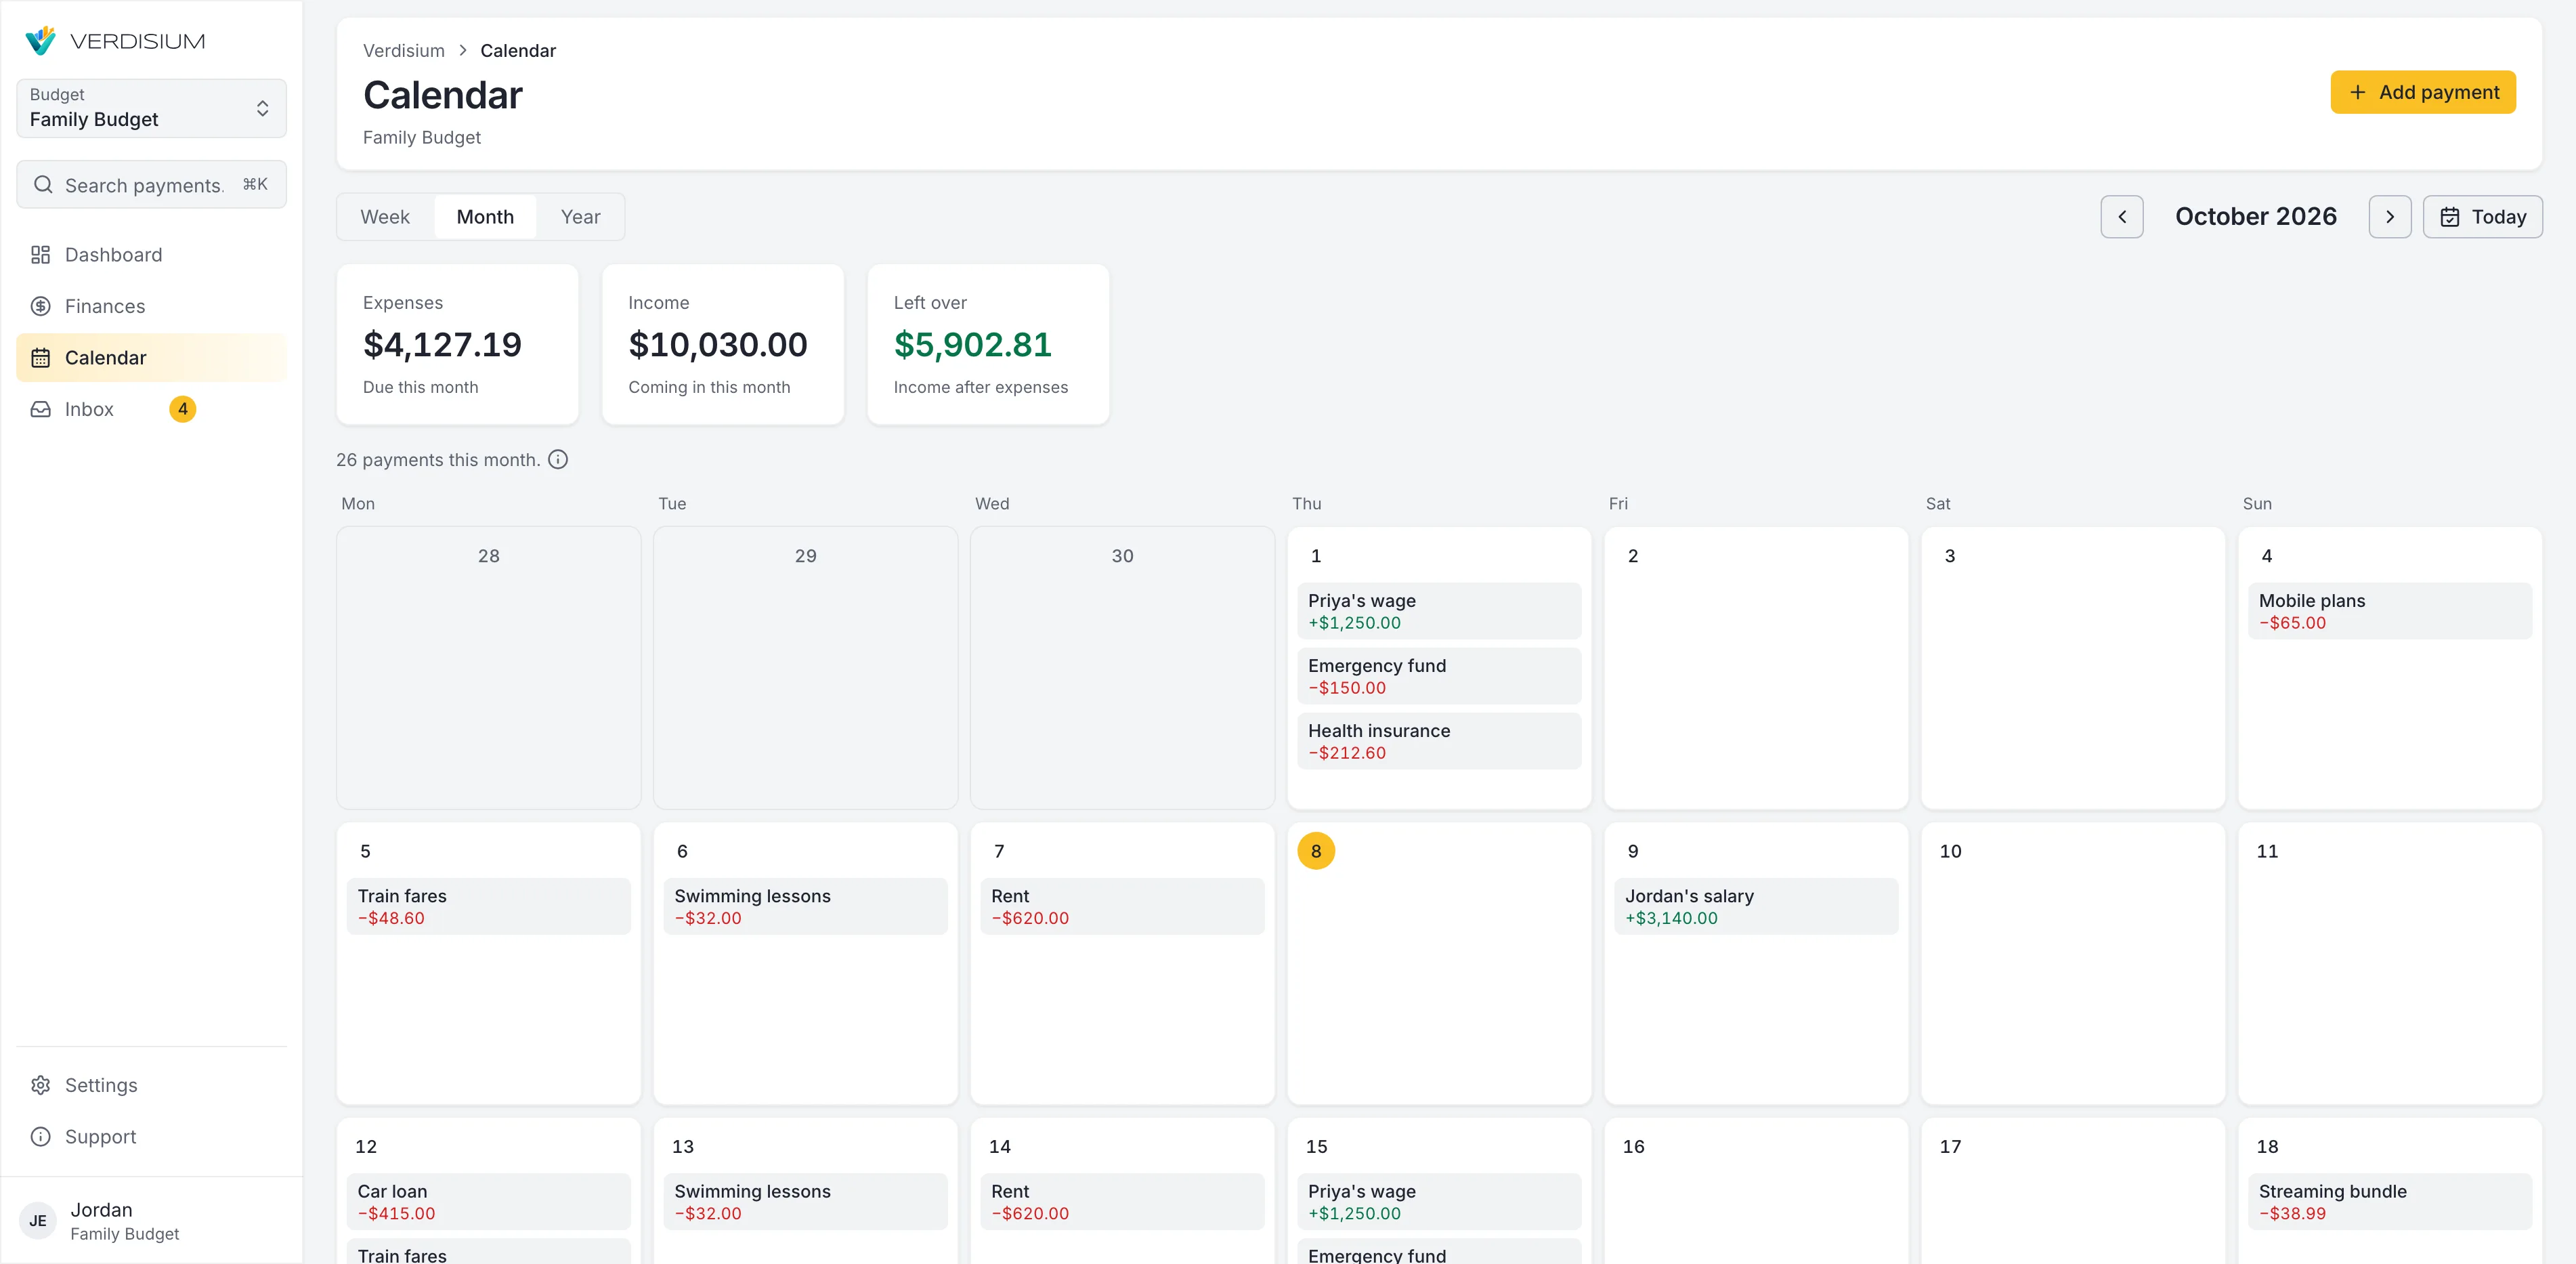Image resolution: width=2576 pixels, height=1264 pixels.
Task: Switch to the Week view tab
Action: click(x=385, y=217)
